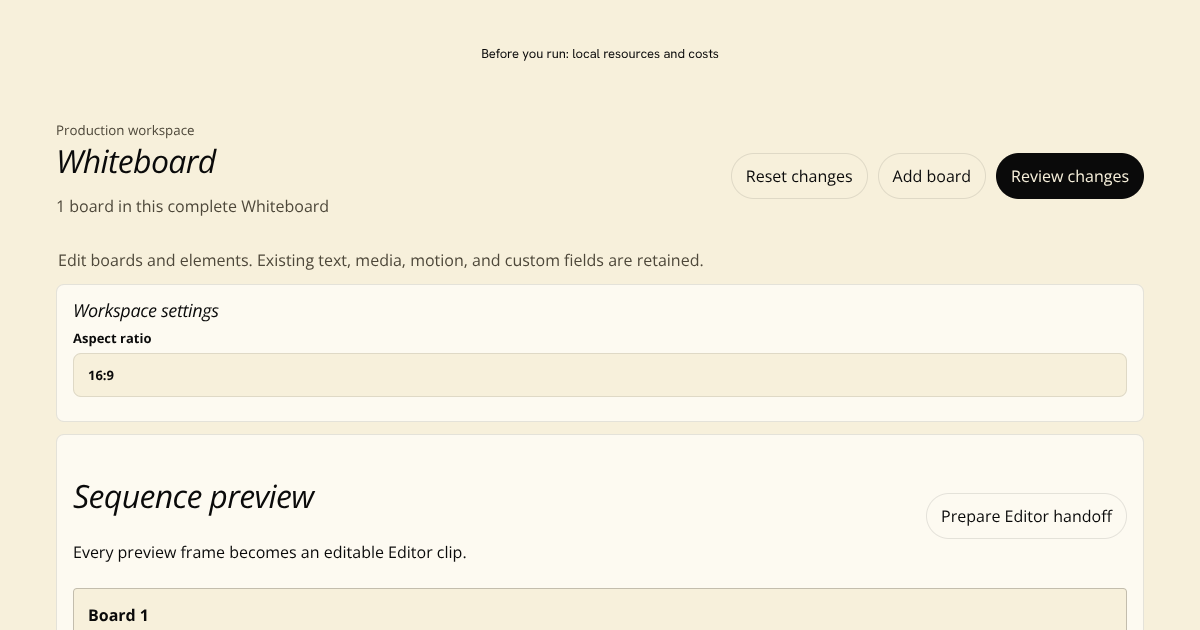Open the Aspect ratio 16:9 dropdown
The width and height of the screenshot is (1200, 630).
[600, 375]
